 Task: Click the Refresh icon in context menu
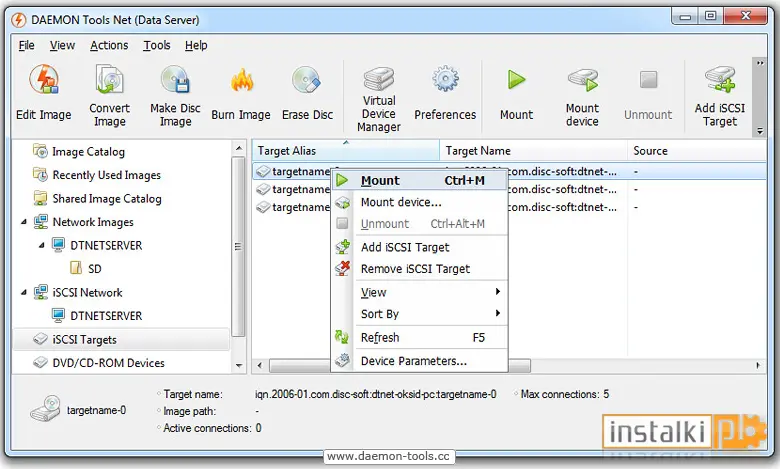(342, 337)
